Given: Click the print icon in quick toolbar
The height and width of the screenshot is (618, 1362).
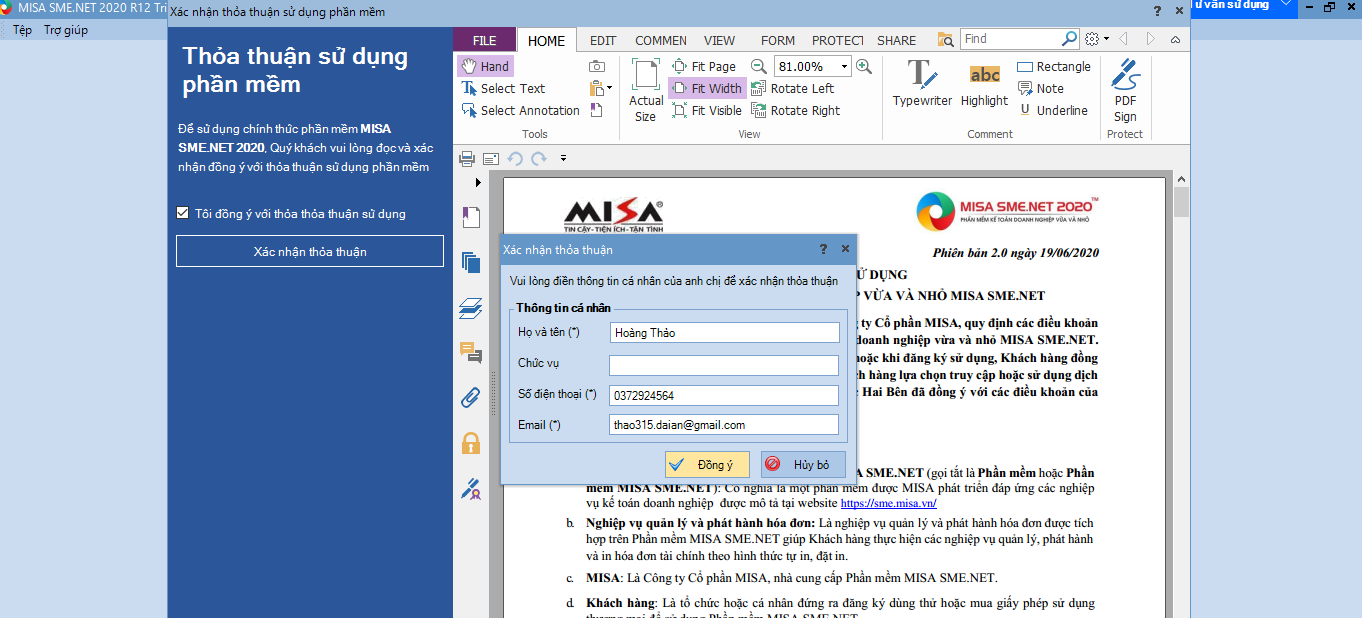Looking at the screenshot, I should pos(466,158).
